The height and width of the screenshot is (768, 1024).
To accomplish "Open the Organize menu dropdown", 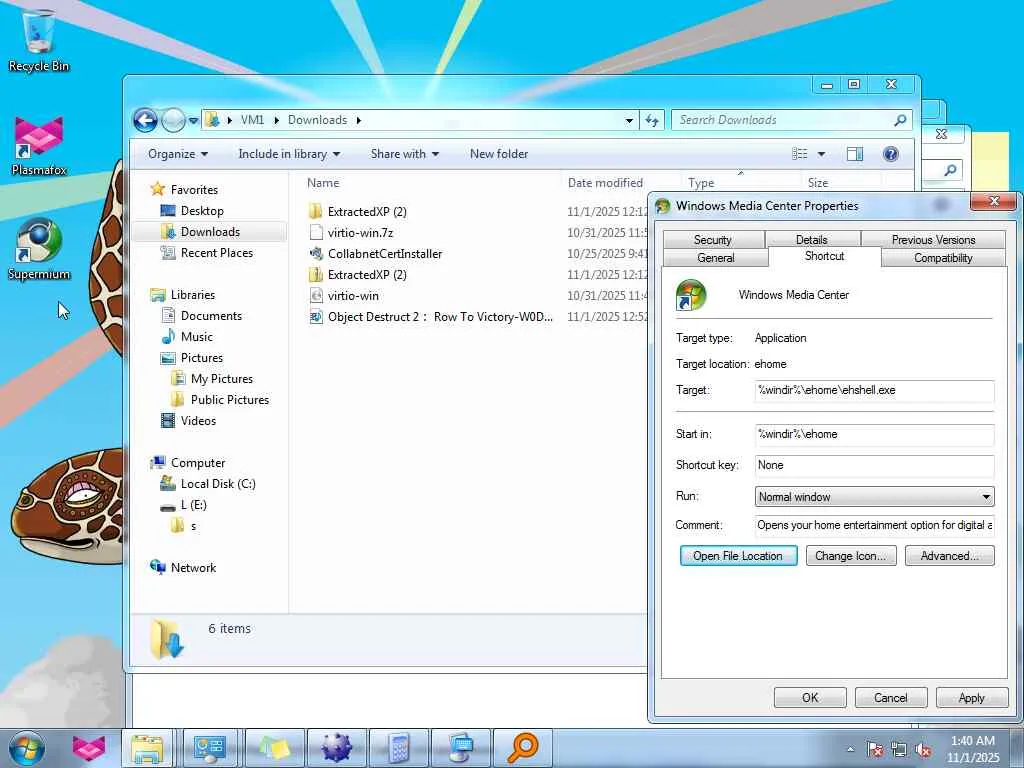I will pos(178,153).
